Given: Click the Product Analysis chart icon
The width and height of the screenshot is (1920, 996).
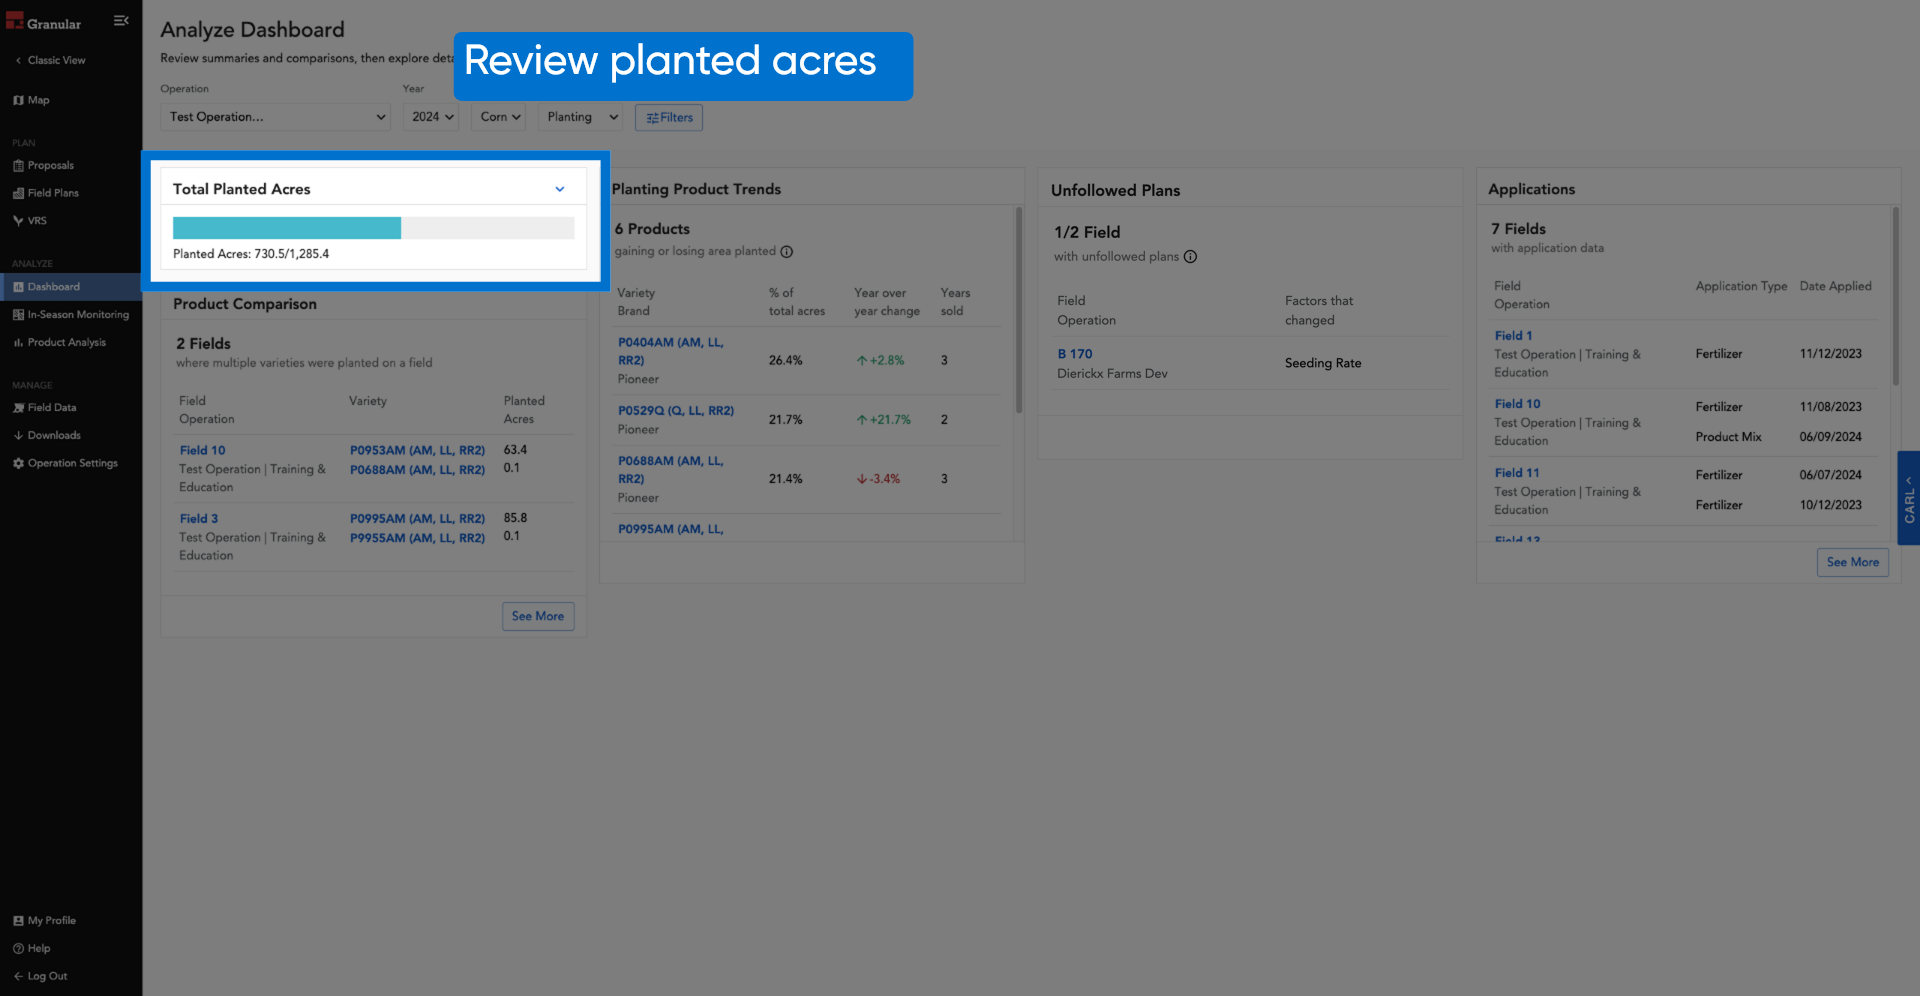Looking at the screenshot, I should point(18,343).
